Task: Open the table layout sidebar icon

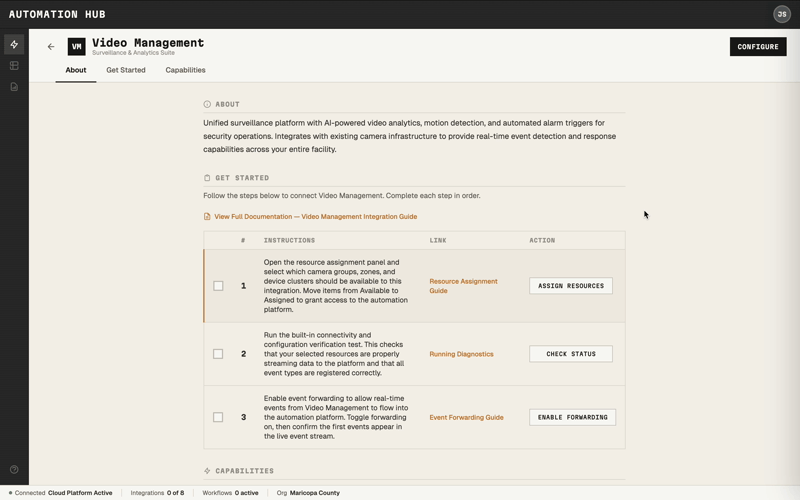Action: point(14,66)
